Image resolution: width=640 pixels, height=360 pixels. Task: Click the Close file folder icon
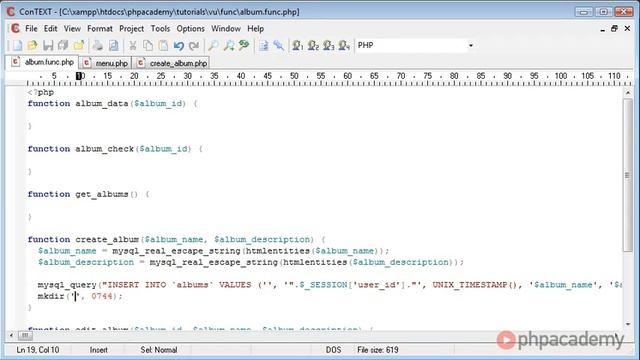79,45
